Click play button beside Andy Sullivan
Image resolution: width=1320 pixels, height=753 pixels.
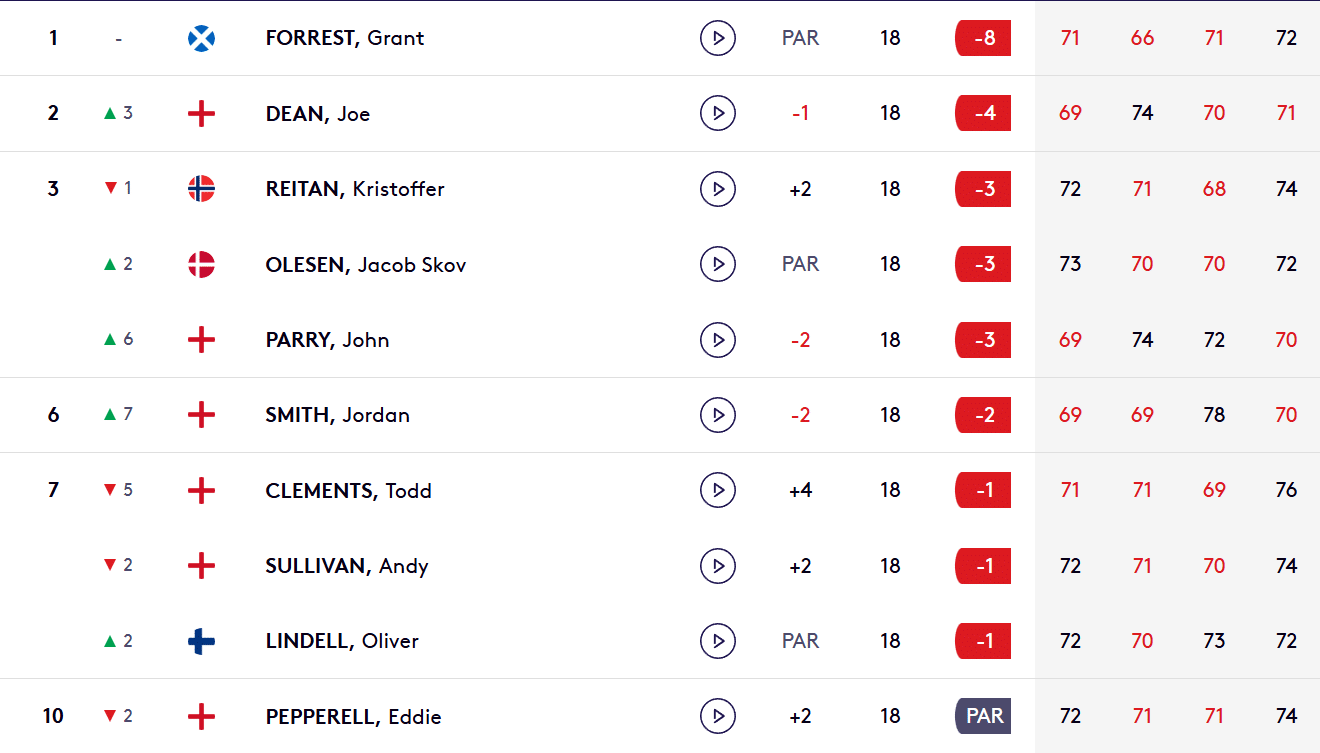point(718,566)
